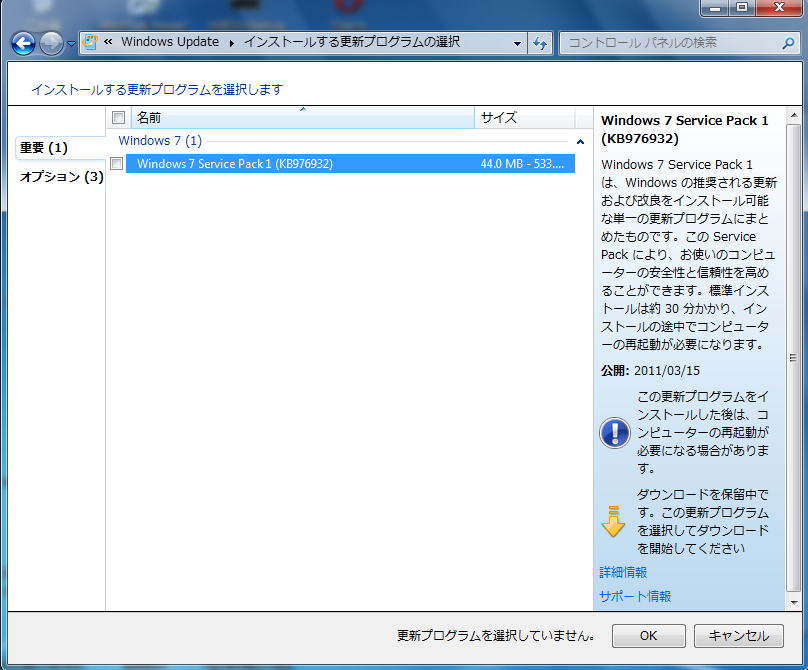Click the details pane scrollbar thumb
Image resolution: width=808 pixels, height=670 pixels.
793,358
